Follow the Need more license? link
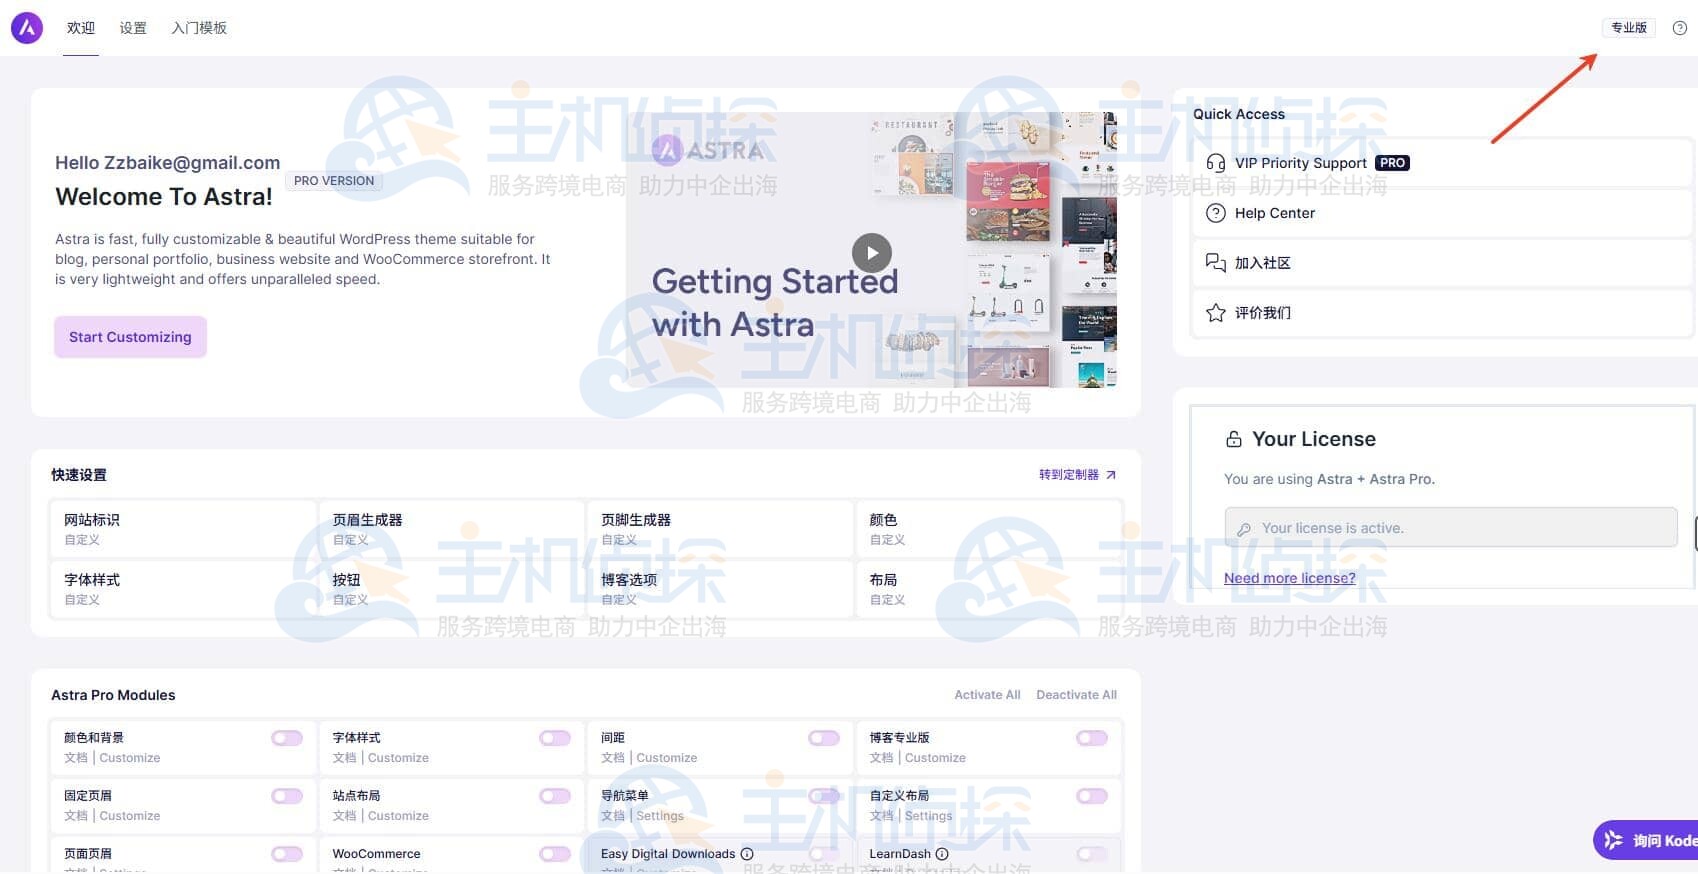The image size is (1698, 874). coord(1289,578)
